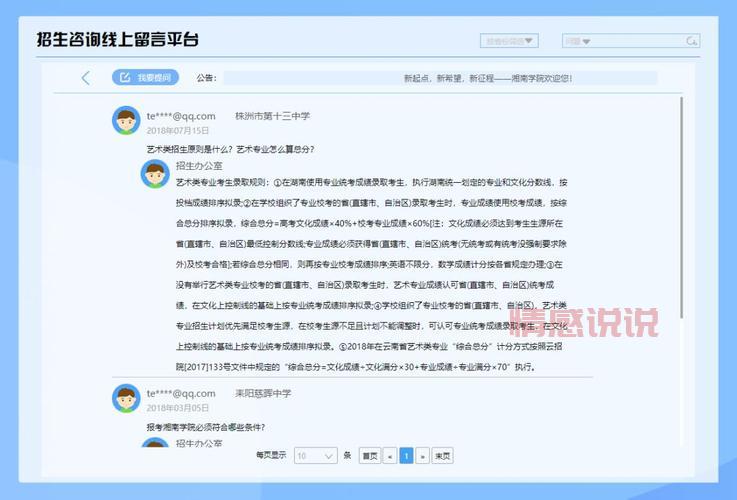Click the question 报考湘南学院必须符合哪些条件?
This screenshot has height=500, width=737.
click(x=205, y=427)
